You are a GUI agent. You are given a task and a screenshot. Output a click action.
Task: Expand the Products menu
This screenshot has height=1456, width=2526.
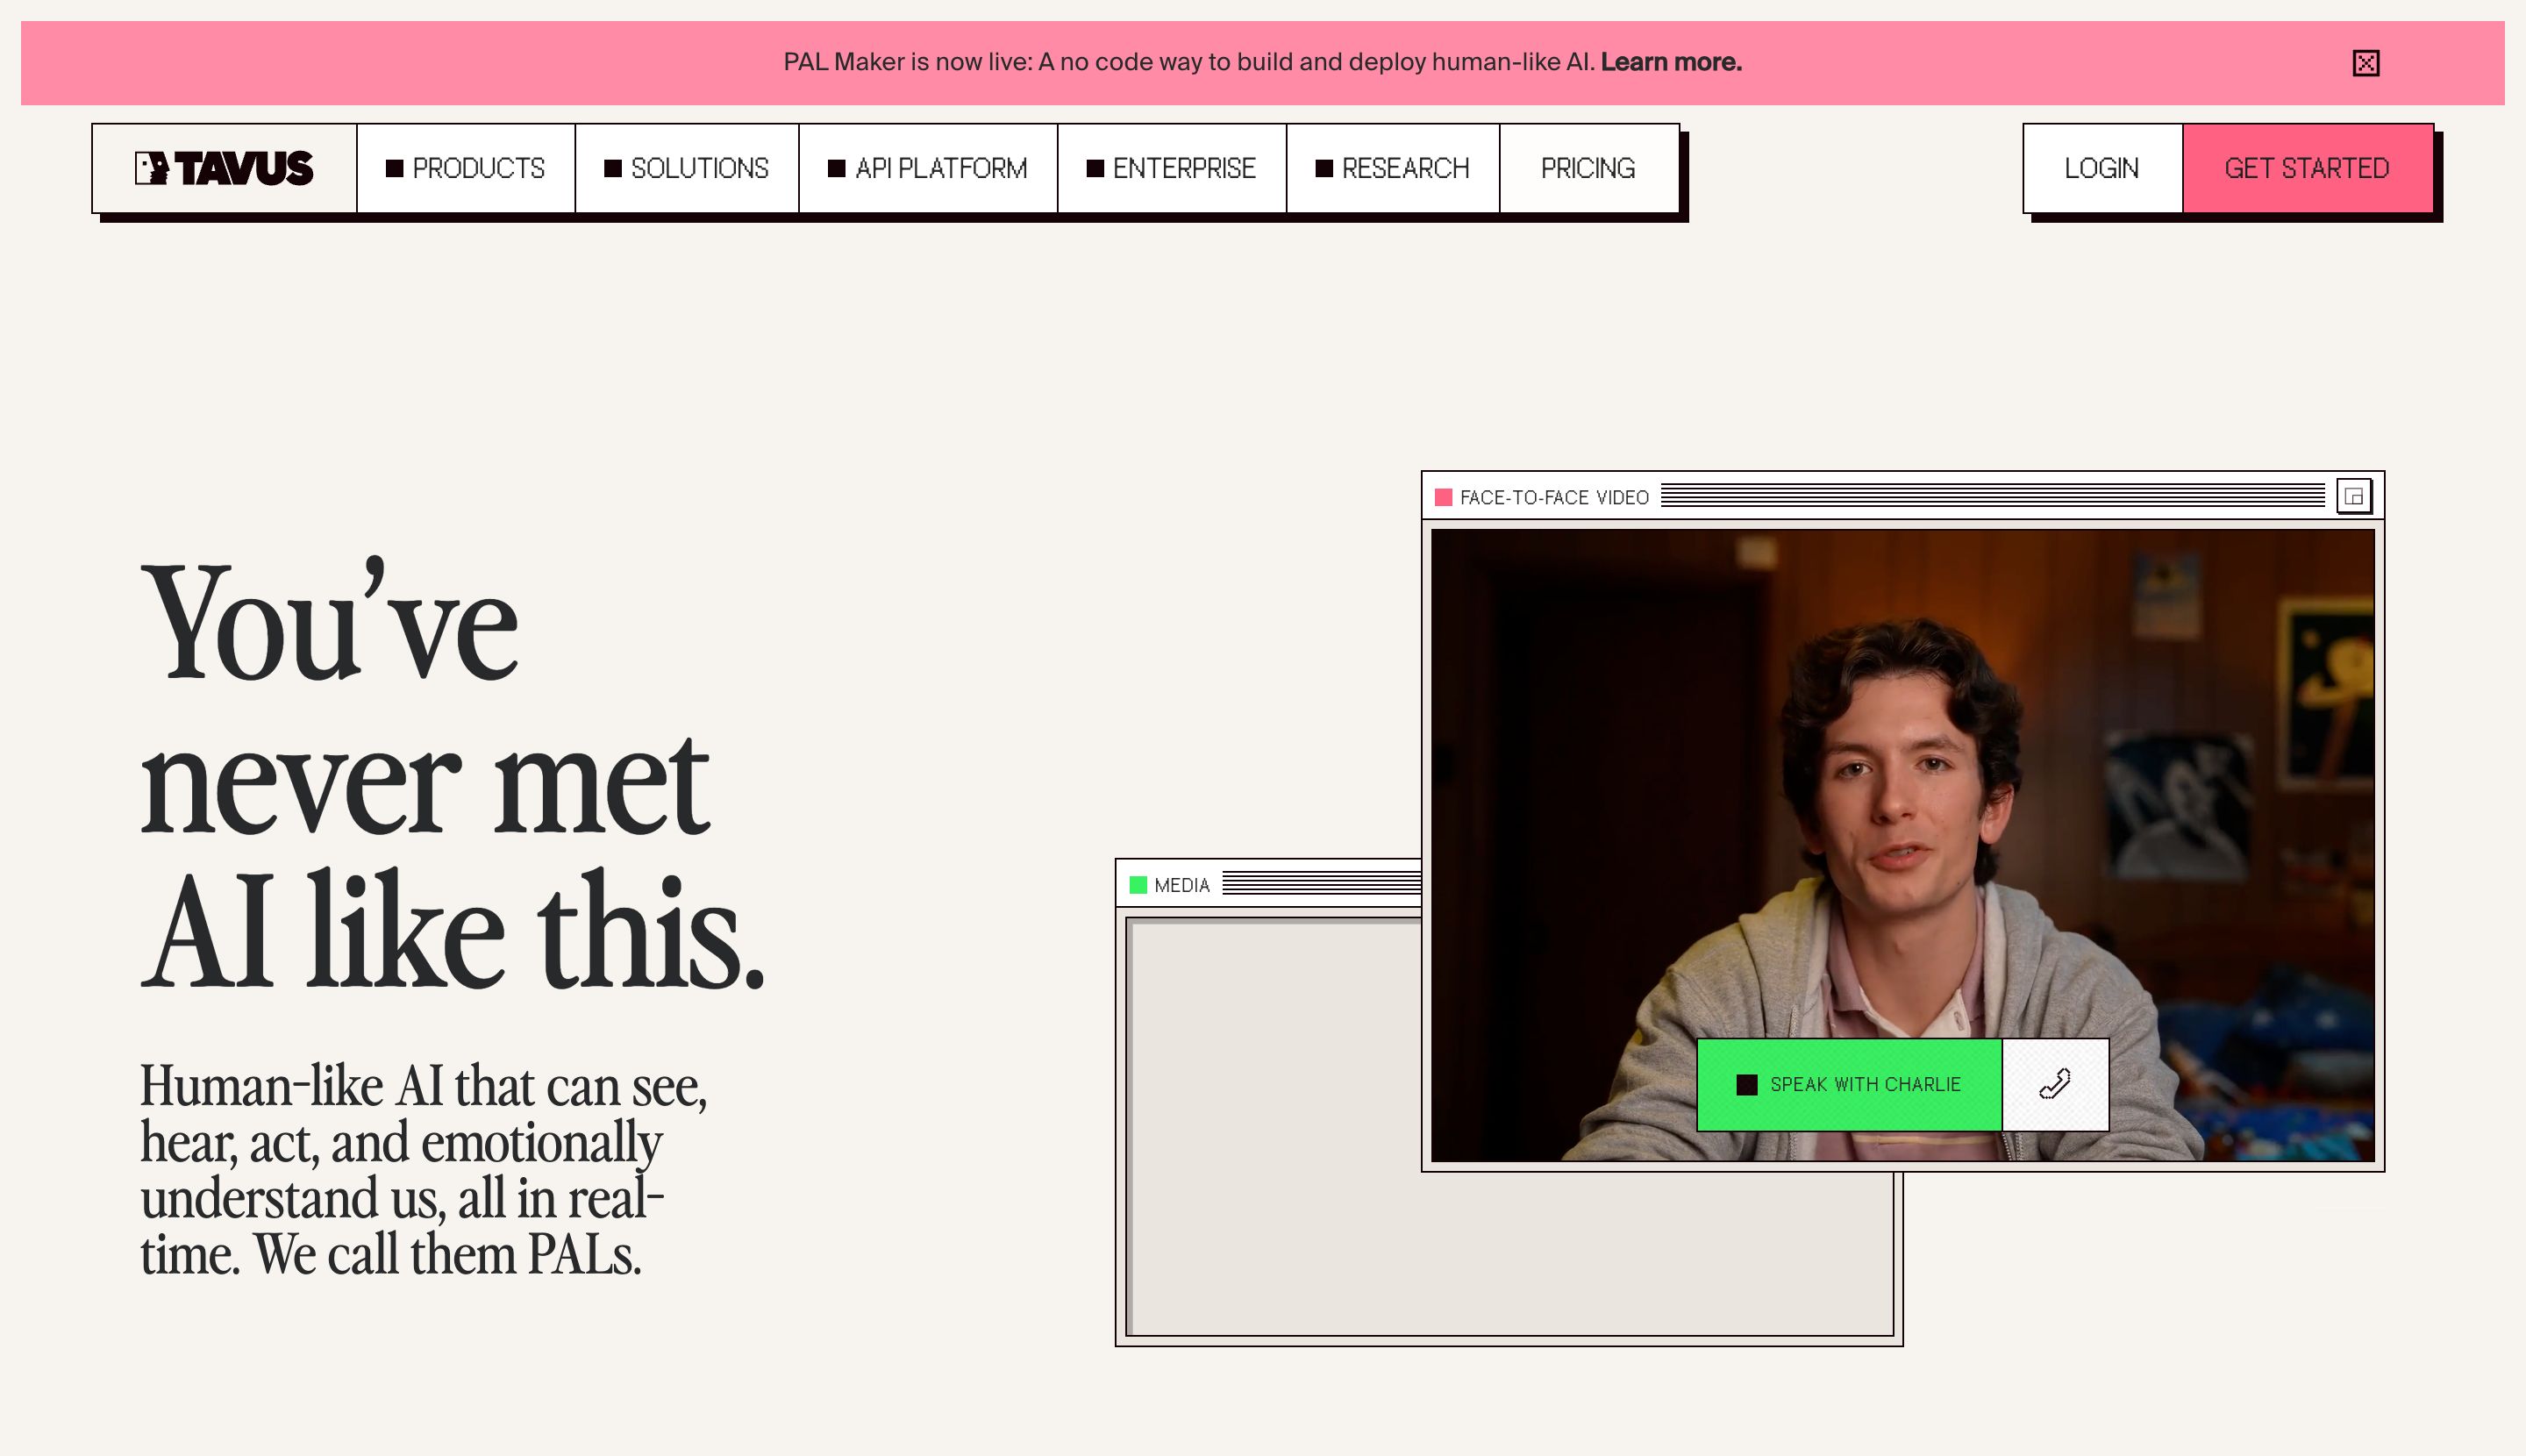pos(466,168)
